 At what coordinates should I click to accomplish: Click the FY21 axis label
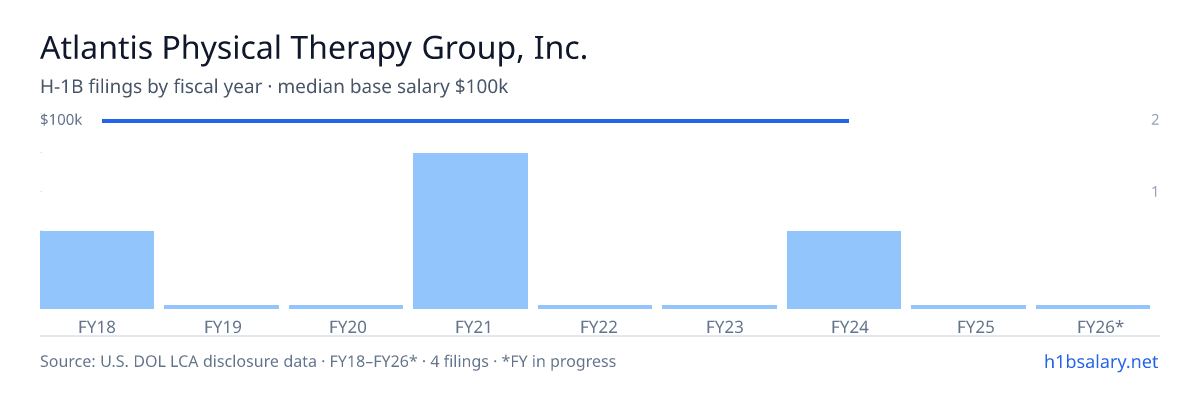point(471,326)
